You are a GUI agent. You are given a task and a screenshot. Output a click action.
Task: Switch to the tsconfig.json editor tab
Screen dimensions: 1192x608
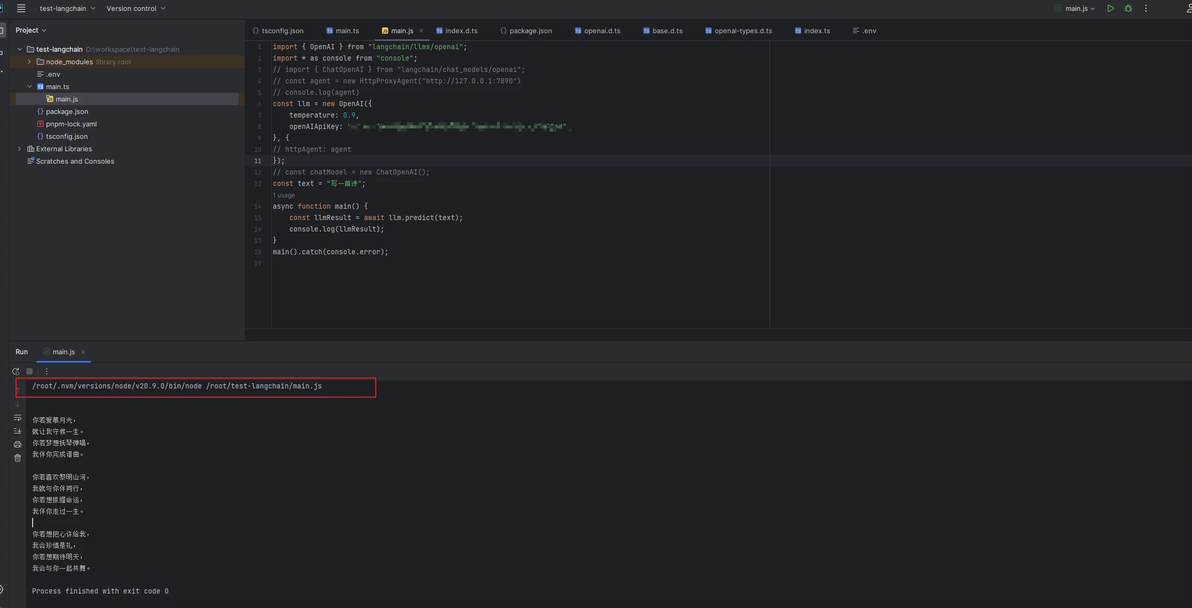pyautogui.click(x=278, y=31)
